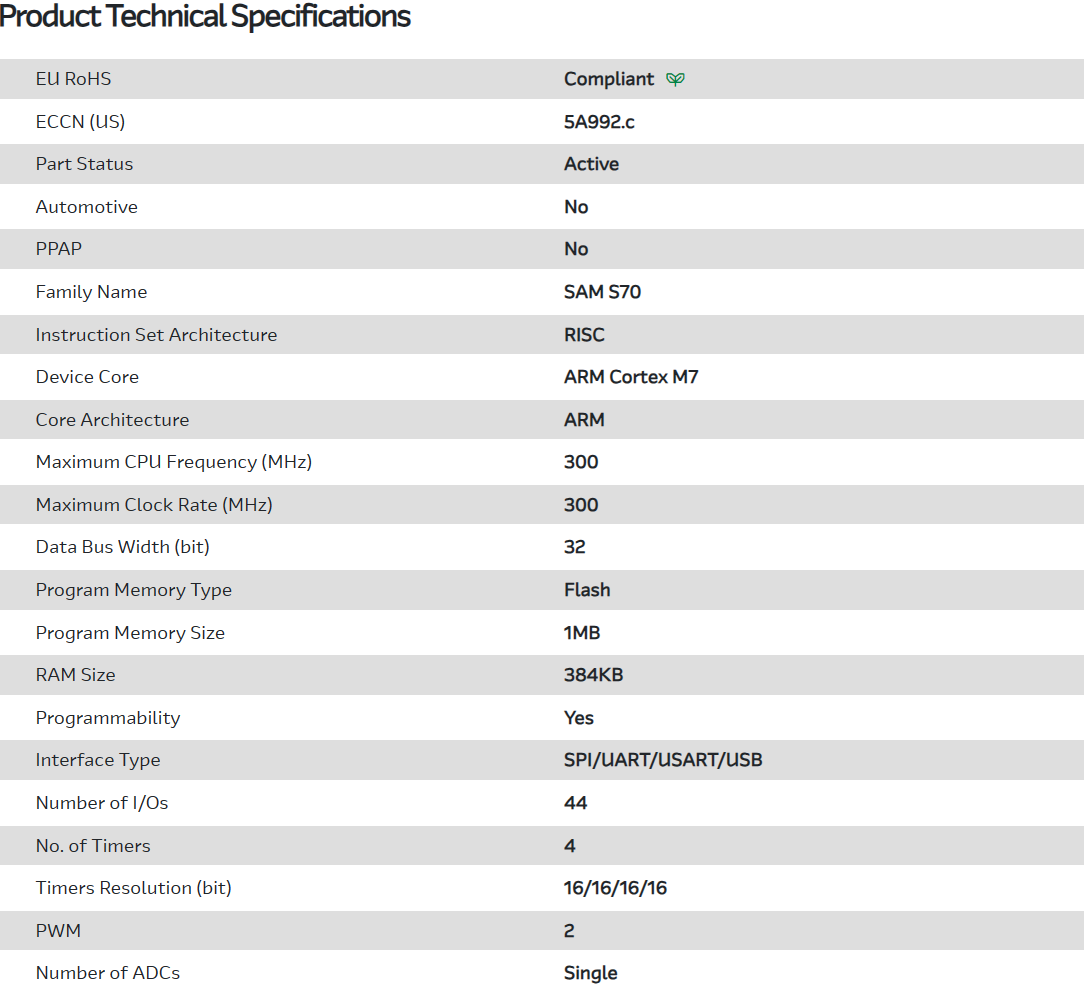Select the RISC instruction set value

584,335
